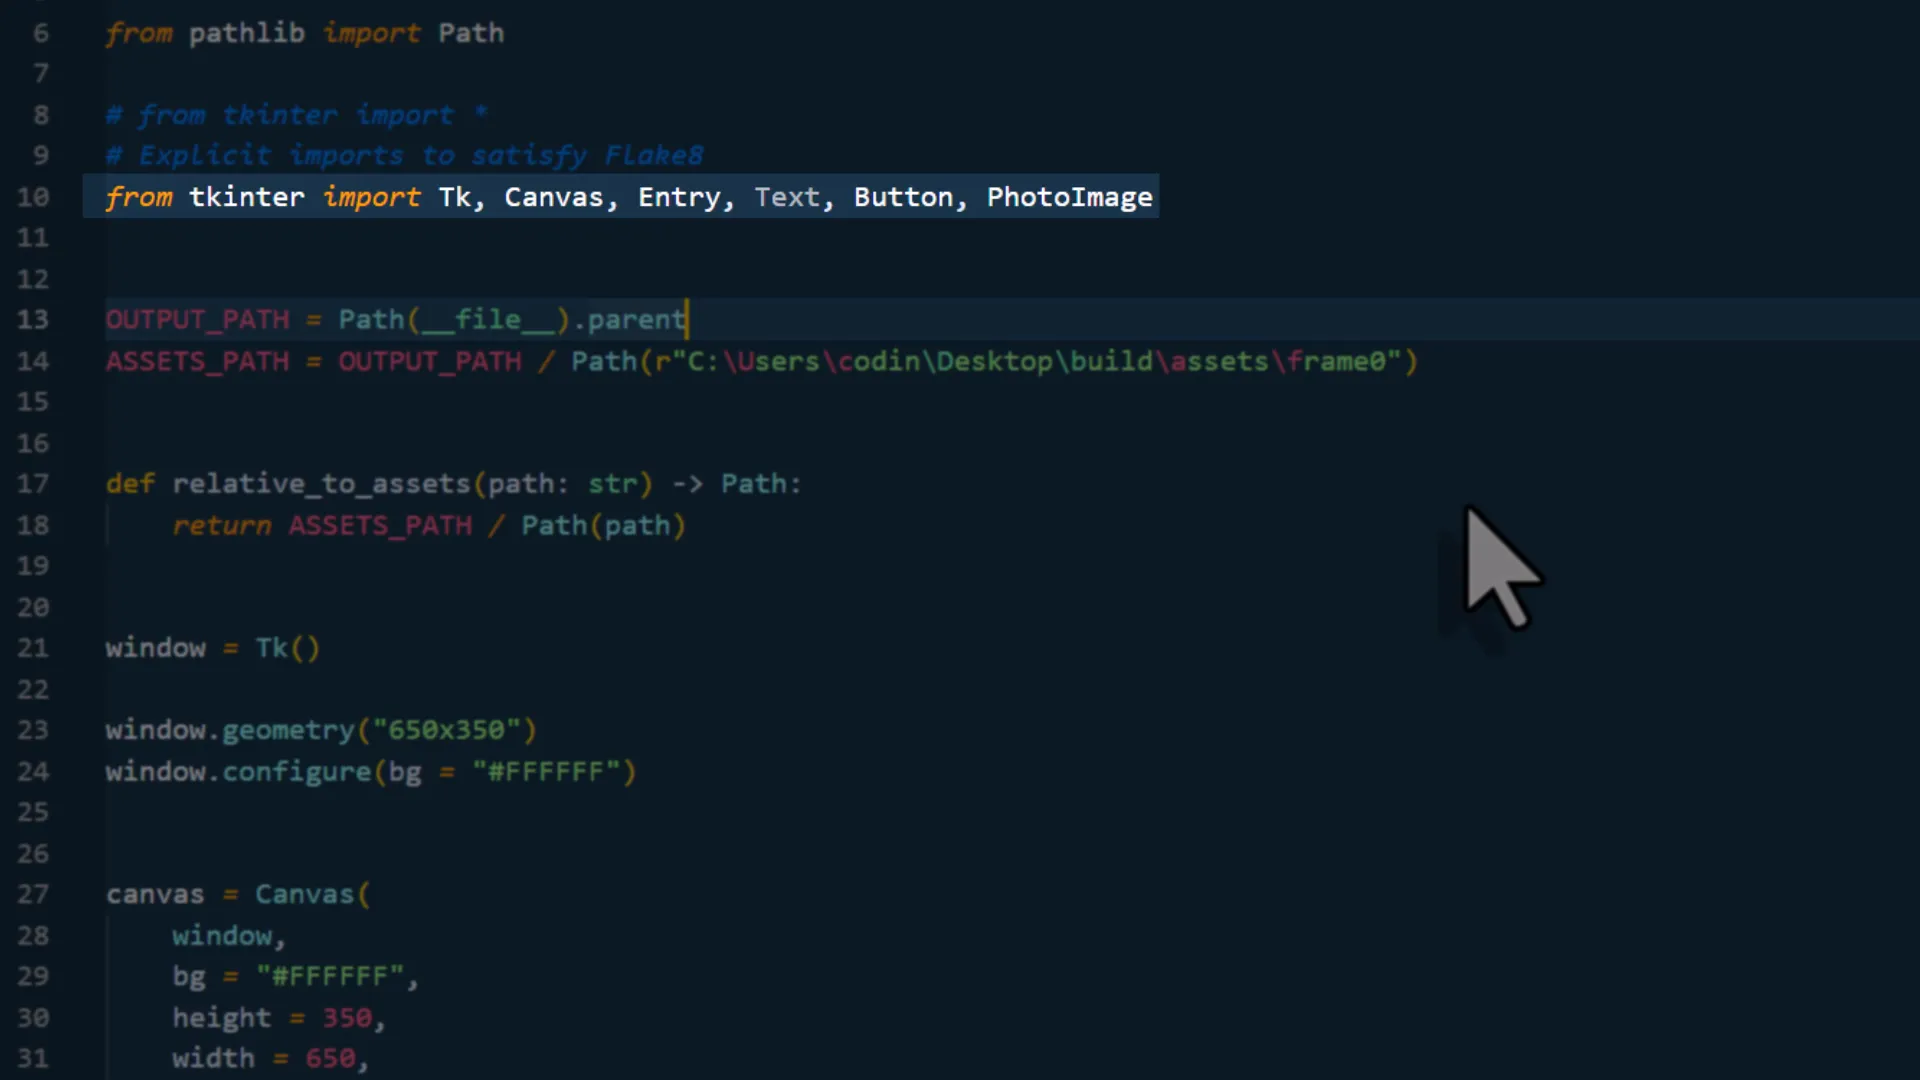Screen dimensions: 1920x1080
Task: Click the Path import on line 6
Action: [470, 33]
